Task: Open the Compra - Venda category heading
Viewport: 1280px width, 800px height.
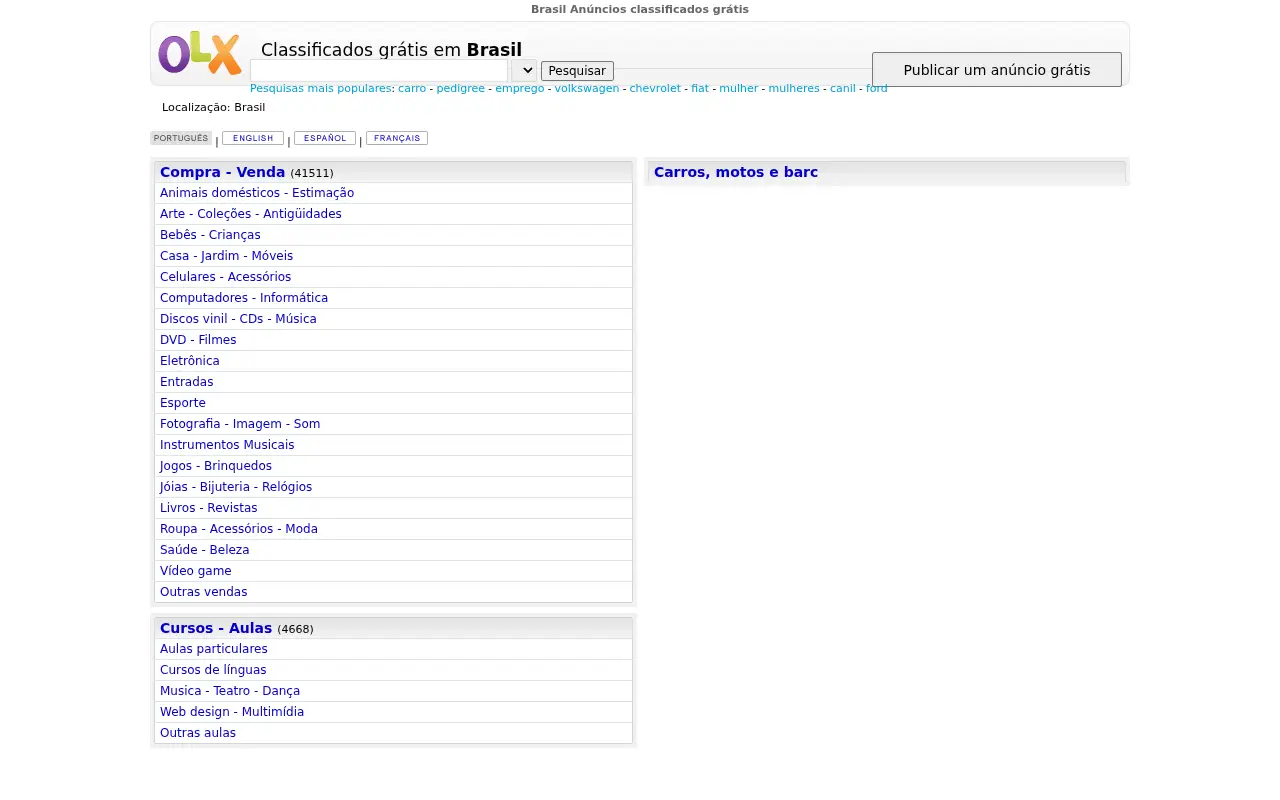Action: tap(223, 172)
